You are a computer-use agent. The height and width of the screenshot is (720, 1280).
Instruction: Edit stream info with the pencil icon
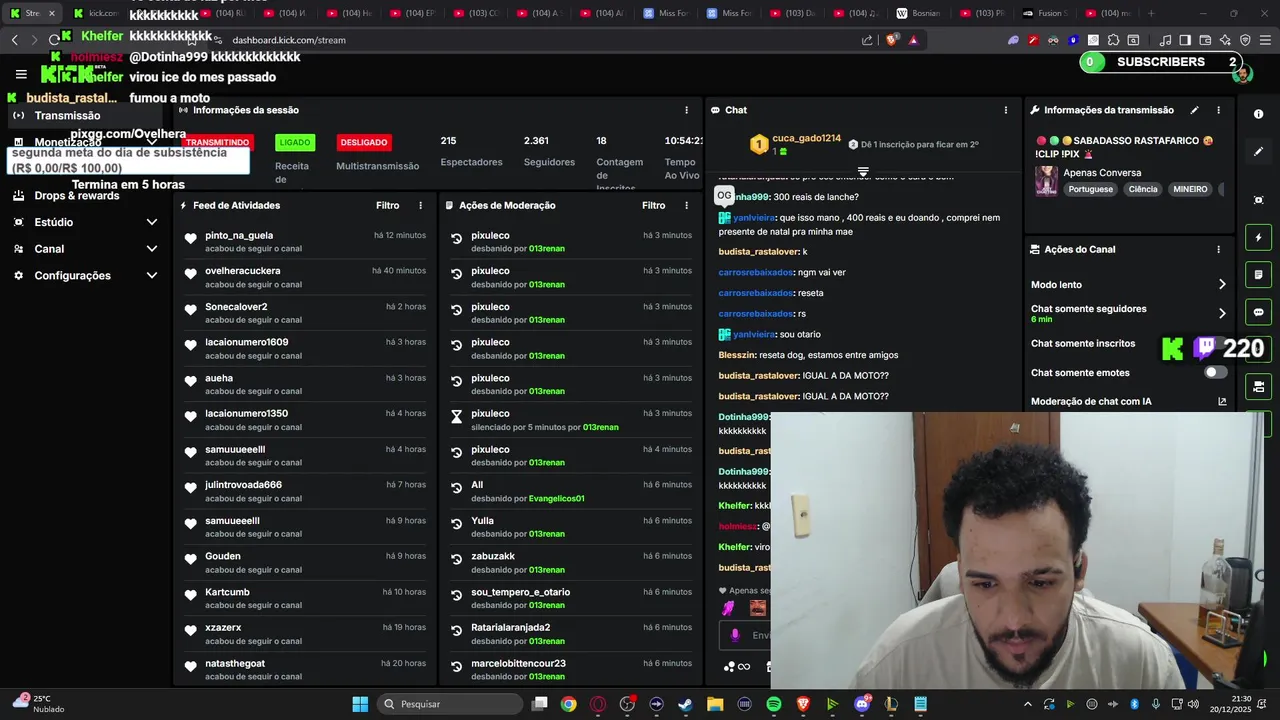(x=1194, y=110)
